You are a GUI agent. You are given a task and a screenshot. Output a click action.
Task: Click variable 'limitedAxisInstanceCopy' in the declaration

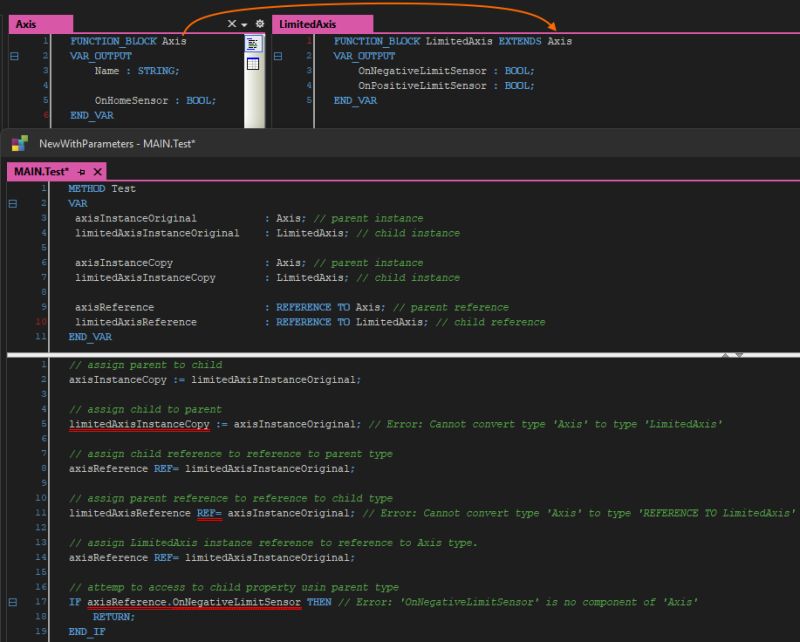[x=145, y=278]
